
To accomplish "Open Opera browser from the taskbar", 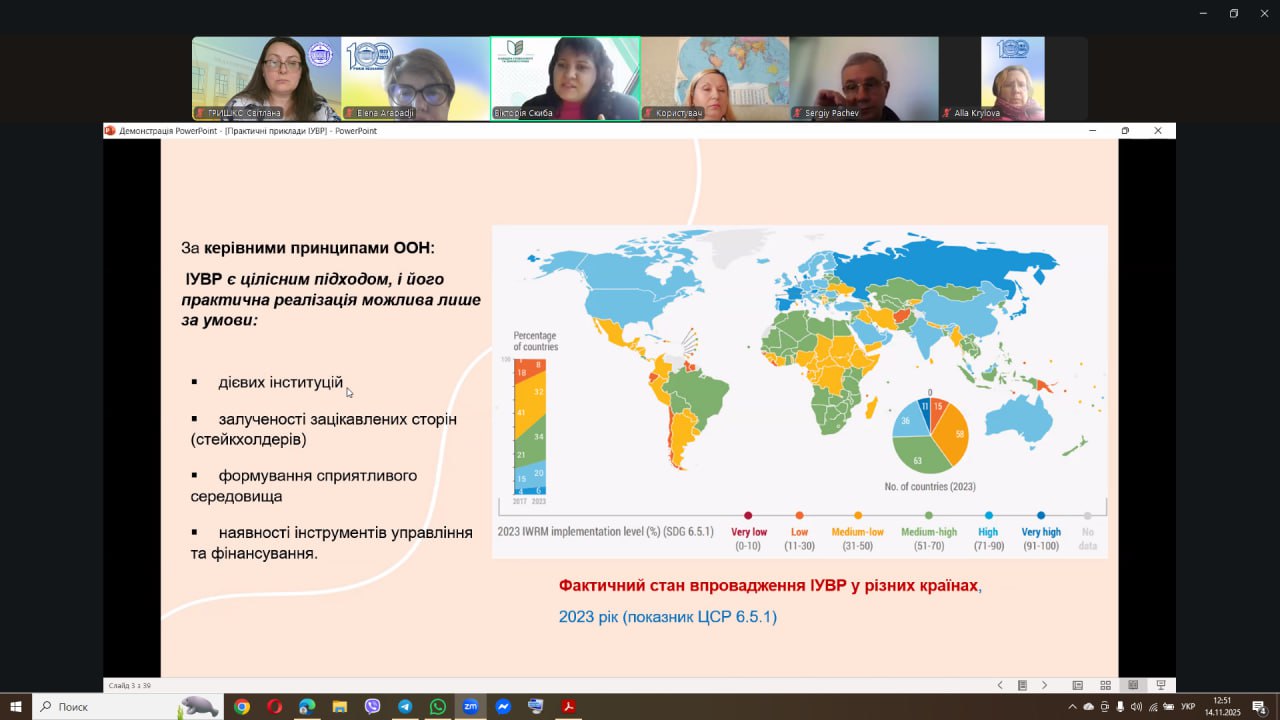I will [x=274, y=707].
